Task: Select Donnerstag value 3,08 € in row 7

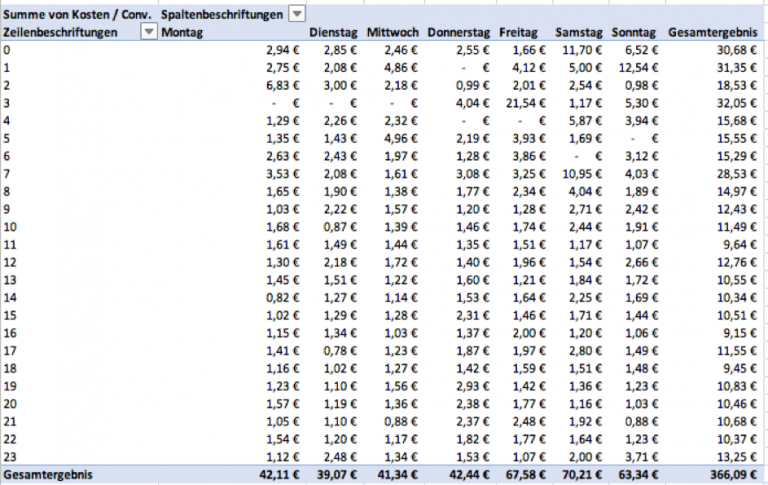Action: coord(472,174)
